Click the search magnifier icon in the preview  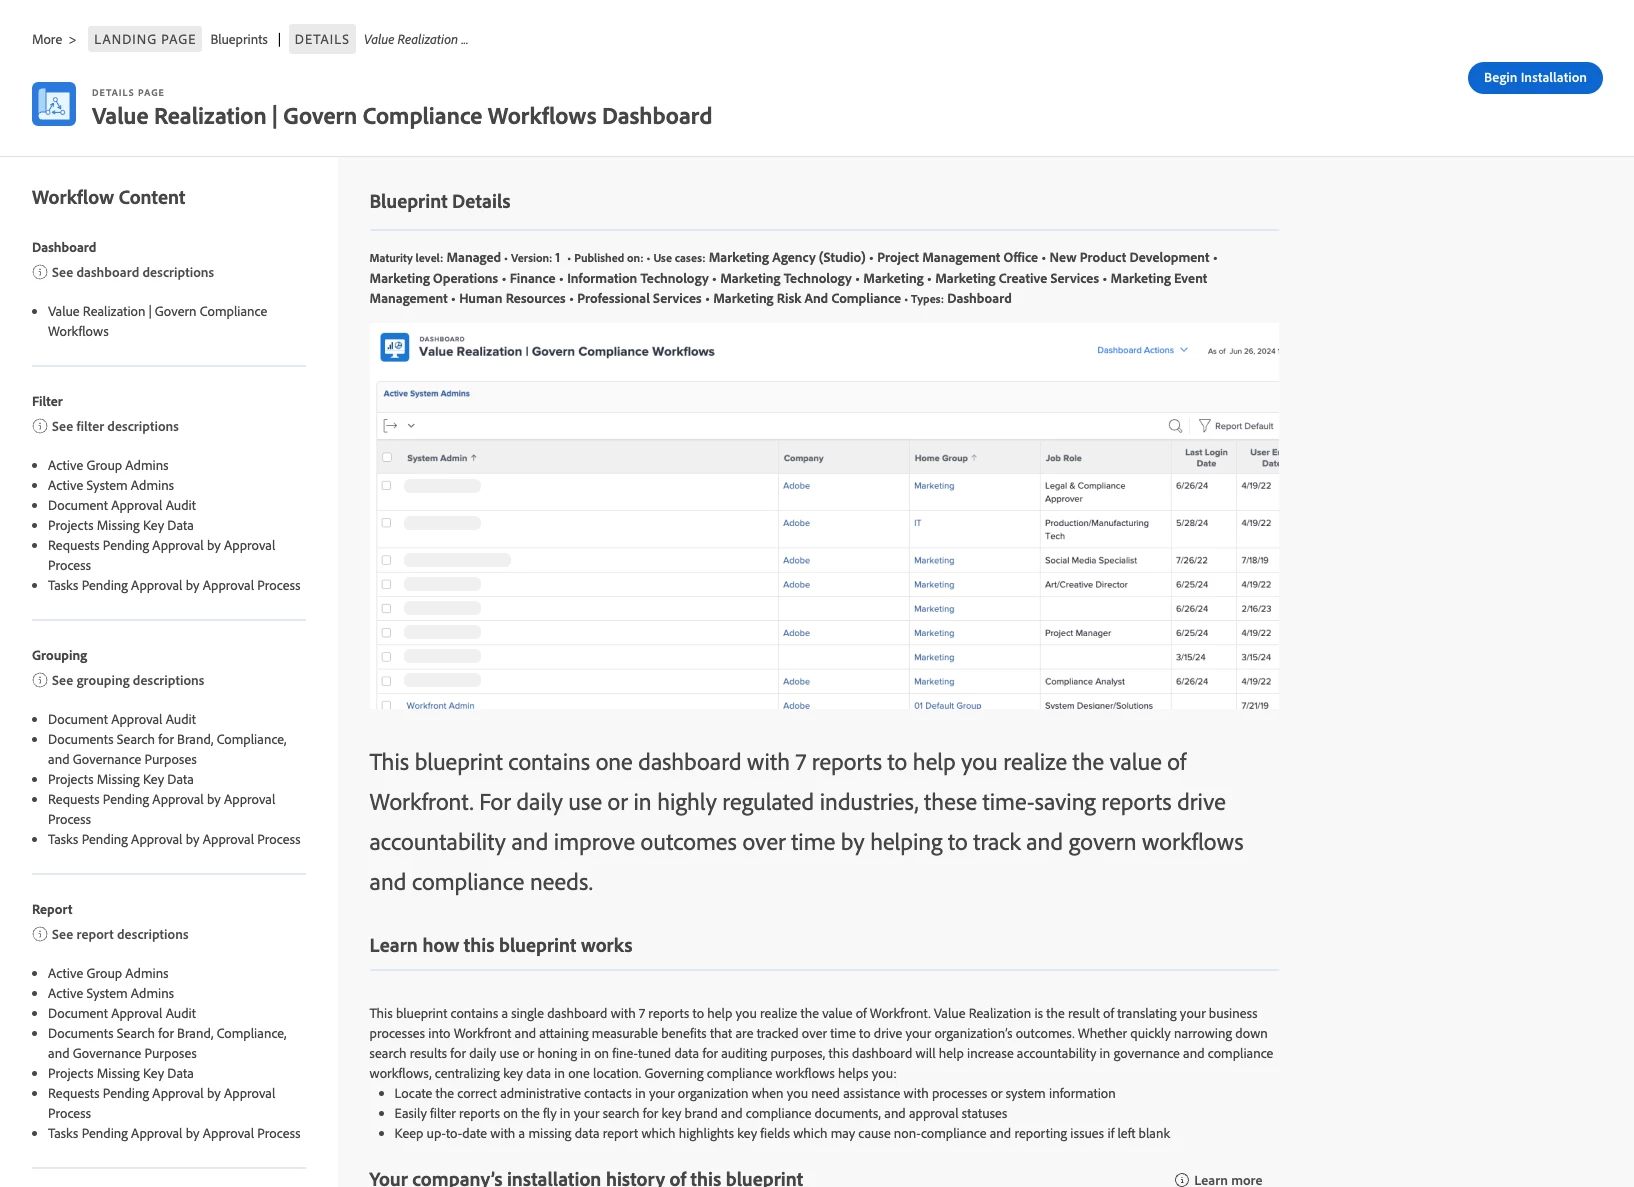pos(1175,426)
